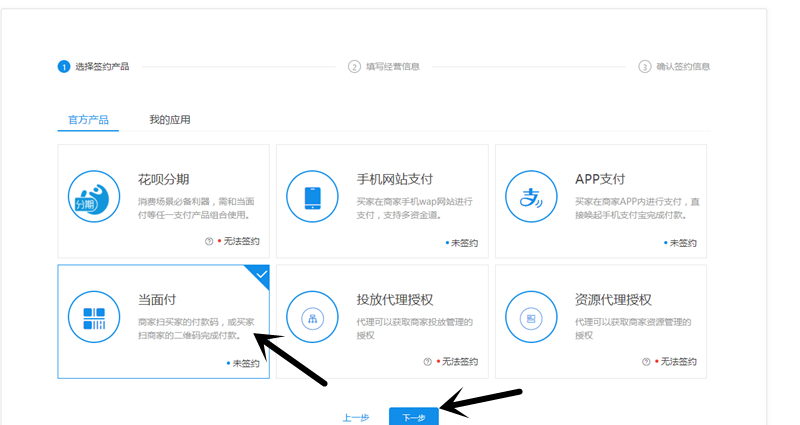This screenshot has height=425, width=800.
Task: Switch to 我的应用 tab
Action: coord(170,120)
